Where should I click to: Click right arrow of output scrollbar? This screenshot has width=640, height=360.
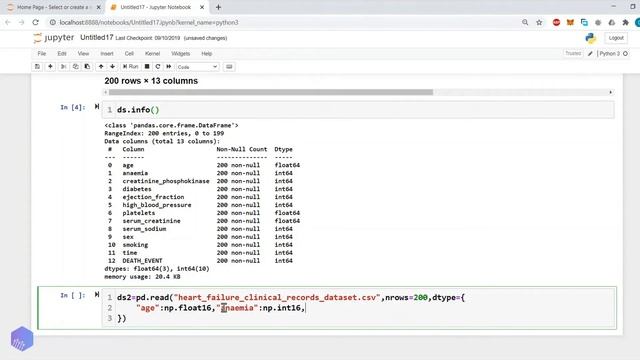[x=611, y=92]
